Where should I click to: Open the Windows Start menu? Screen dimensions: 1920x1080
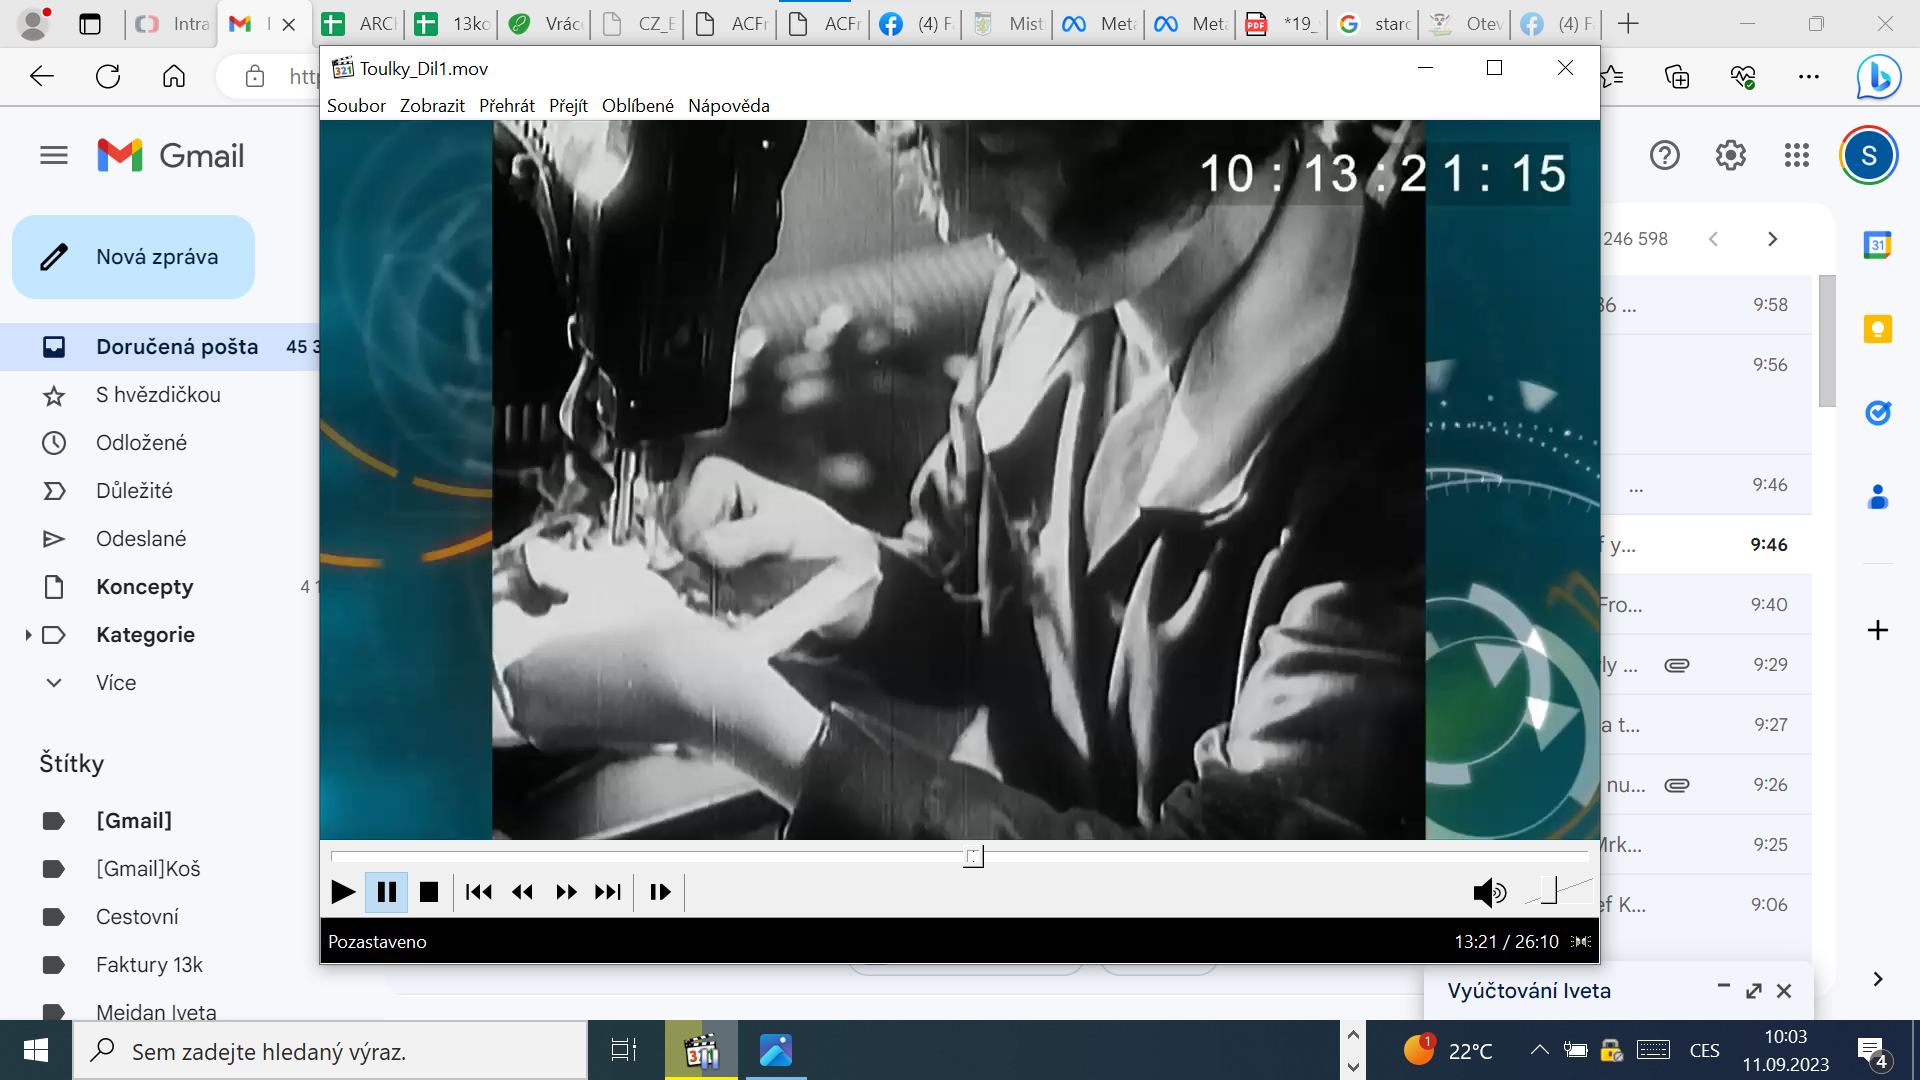coord(36,1050)
